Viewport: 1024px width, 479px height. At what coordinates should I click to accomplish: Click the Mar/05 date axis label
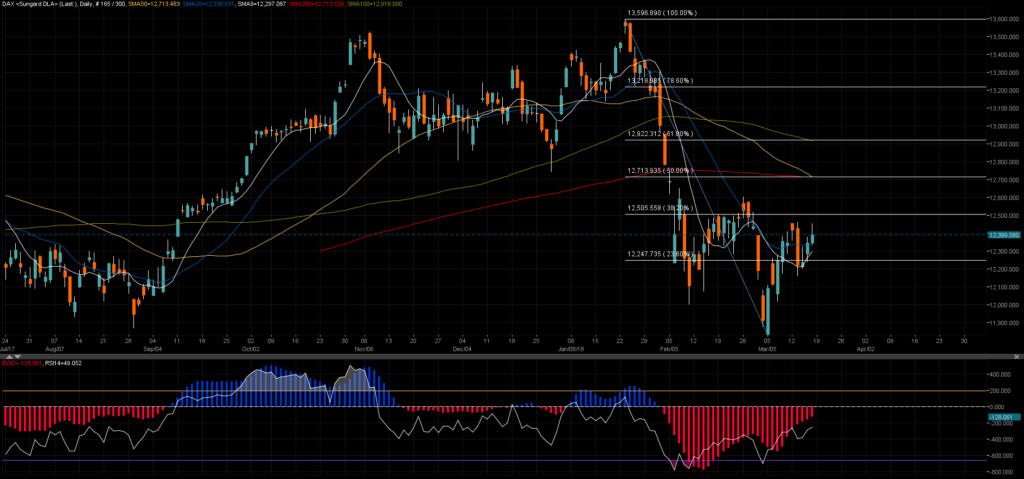click(x=767, y=349)
